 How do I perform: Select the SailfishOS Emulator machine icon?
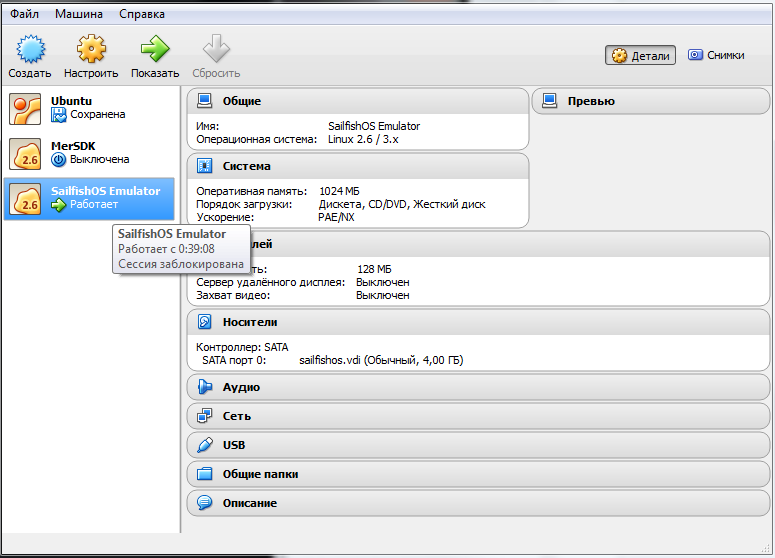(25, 199)
